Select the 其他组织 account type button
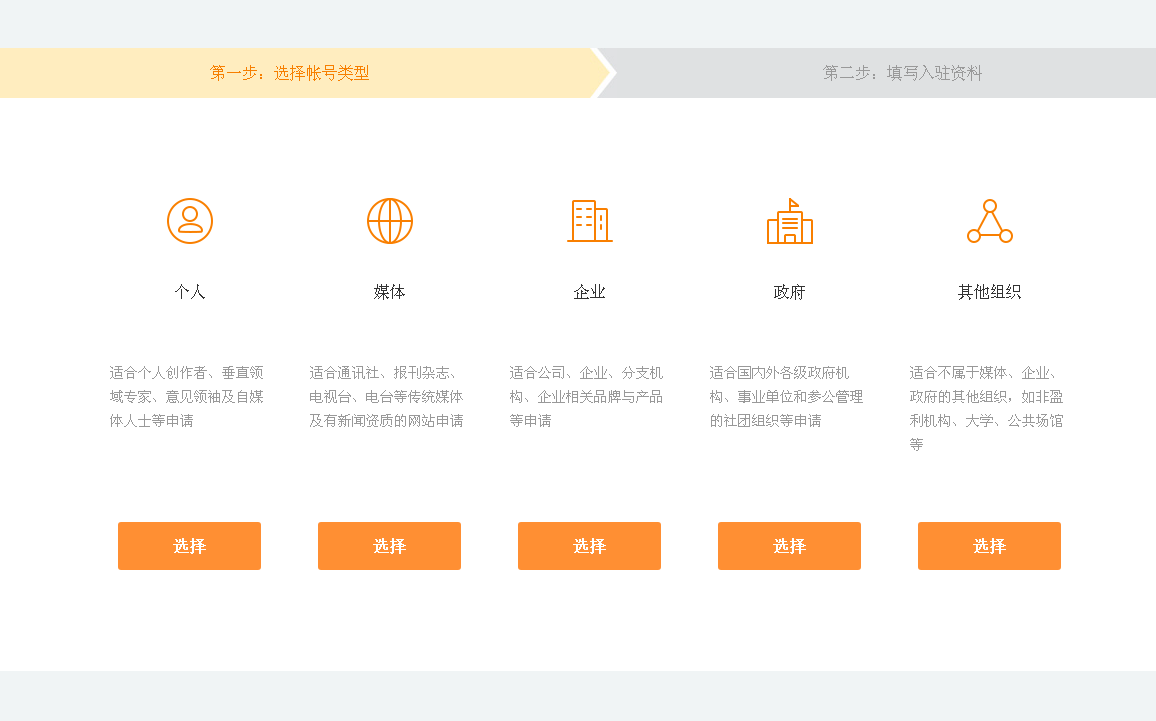The width and height of the screenshot is (1156, 721). [x=989, y=546]
